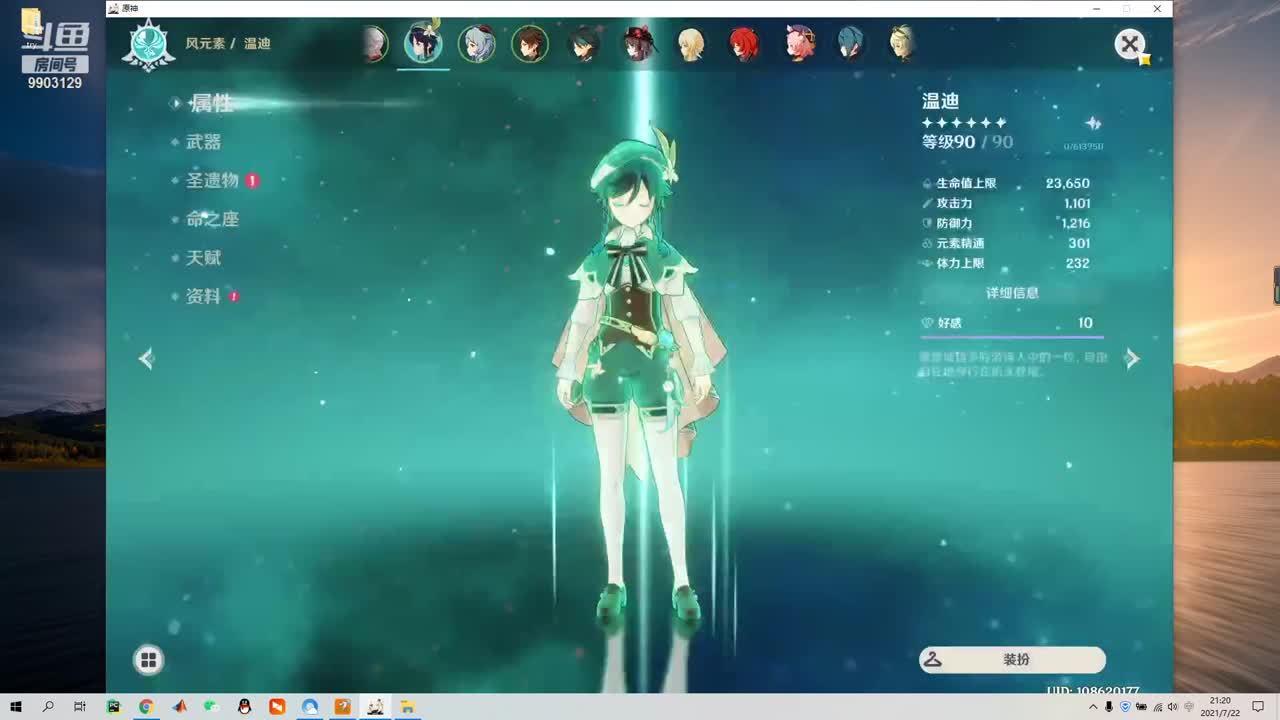
Task: Select Venti's portrait in the character bar
Action: (423, 44)
